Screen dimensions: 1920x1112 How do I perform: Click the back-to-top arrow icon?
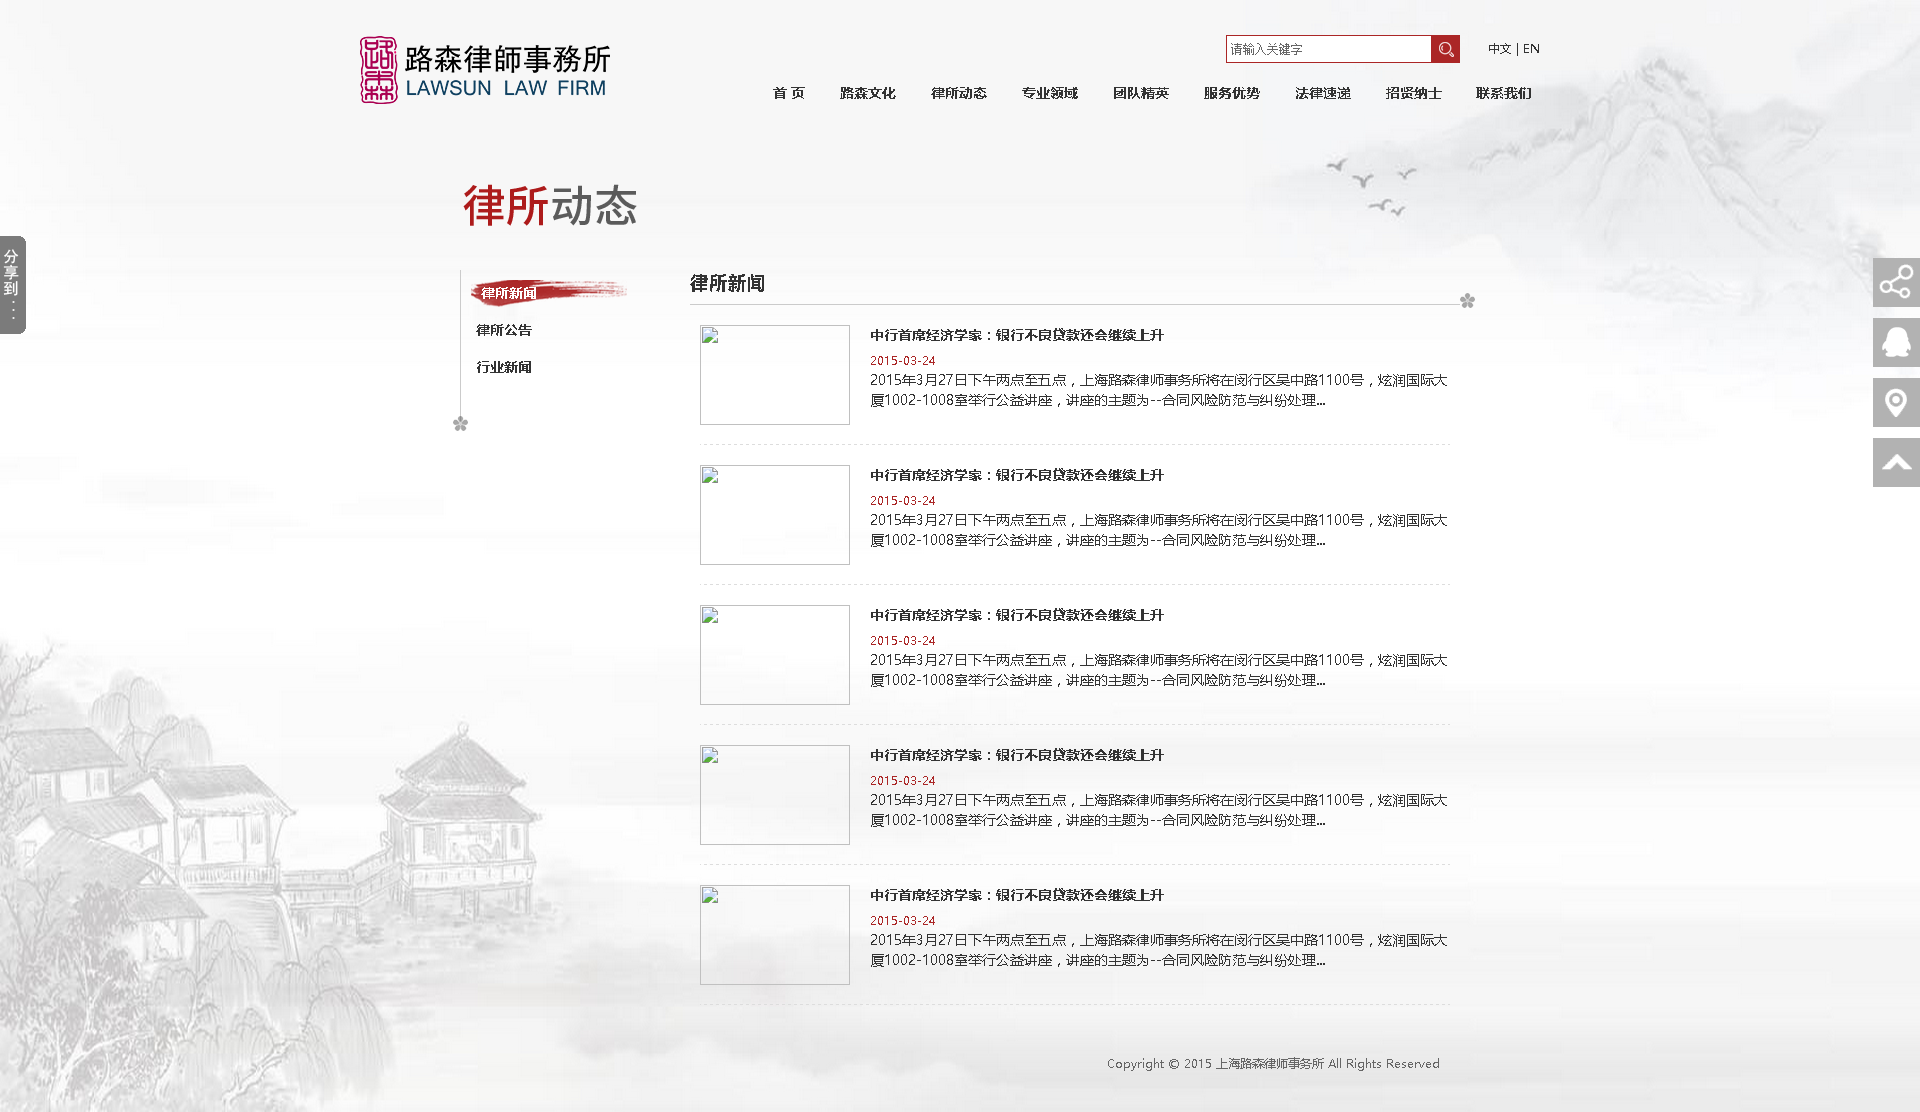(1896, 463)
